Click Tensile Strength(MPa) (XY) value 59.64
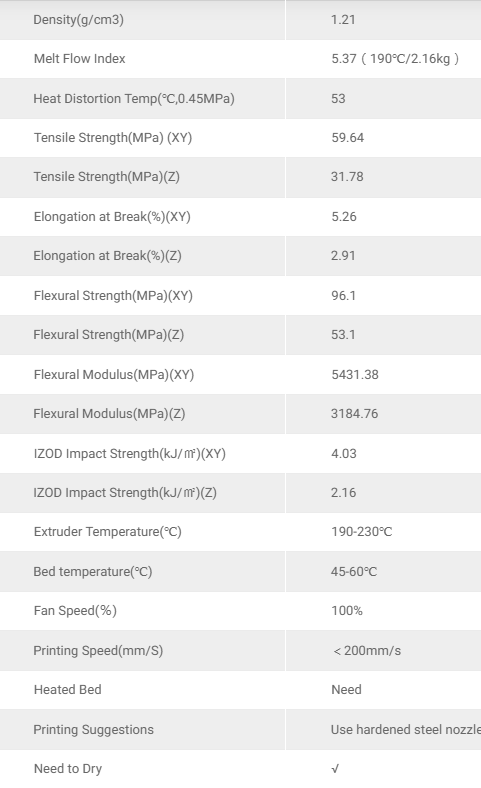This screenshot has width=481, height=788. point(347,138)
